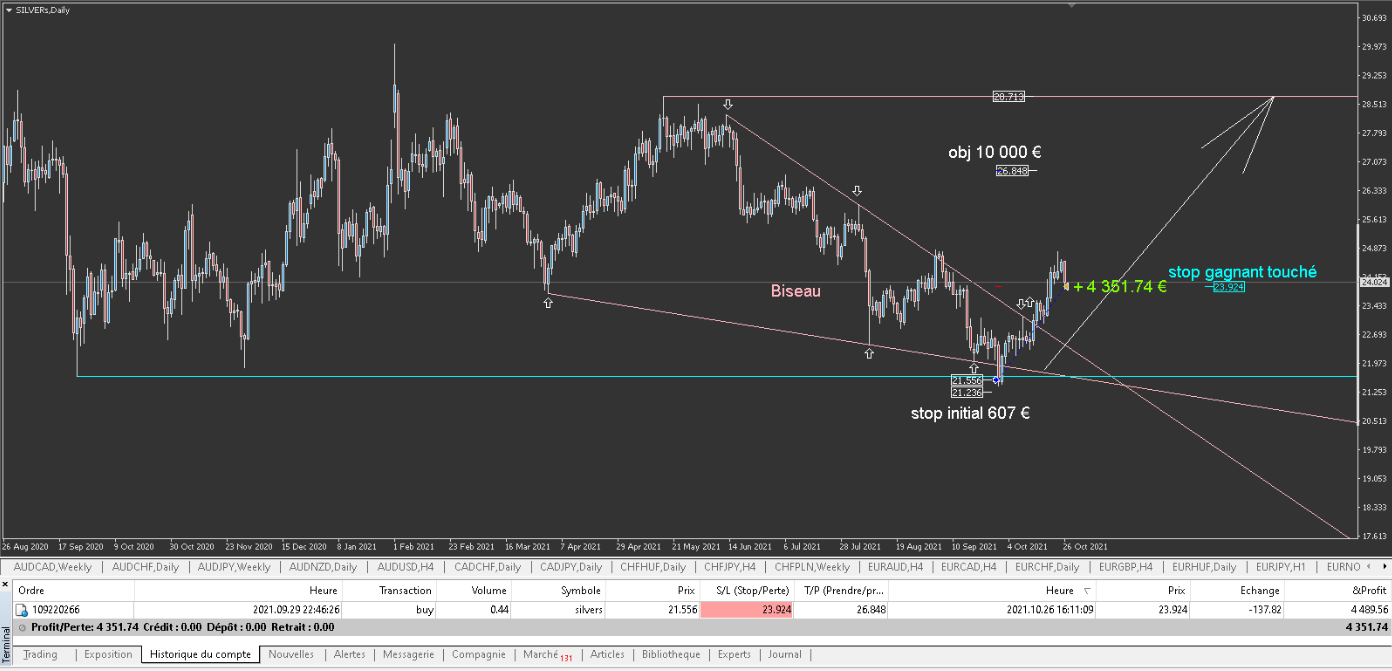The width and height of the screenshot is (1392, 671).
Task: Click the 28.713 price label on resistance line
Action: 1008,97
